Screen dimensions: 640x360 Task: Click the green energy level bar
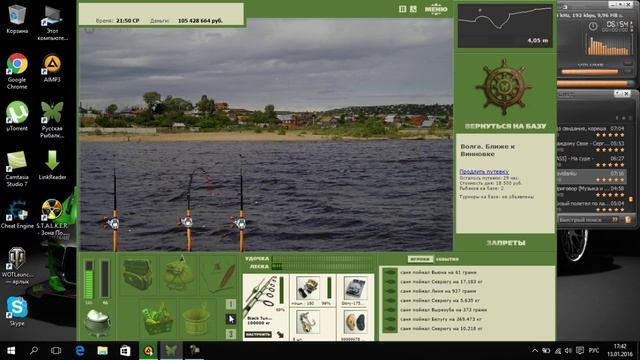pyautogui.click(x=89, y=279)
